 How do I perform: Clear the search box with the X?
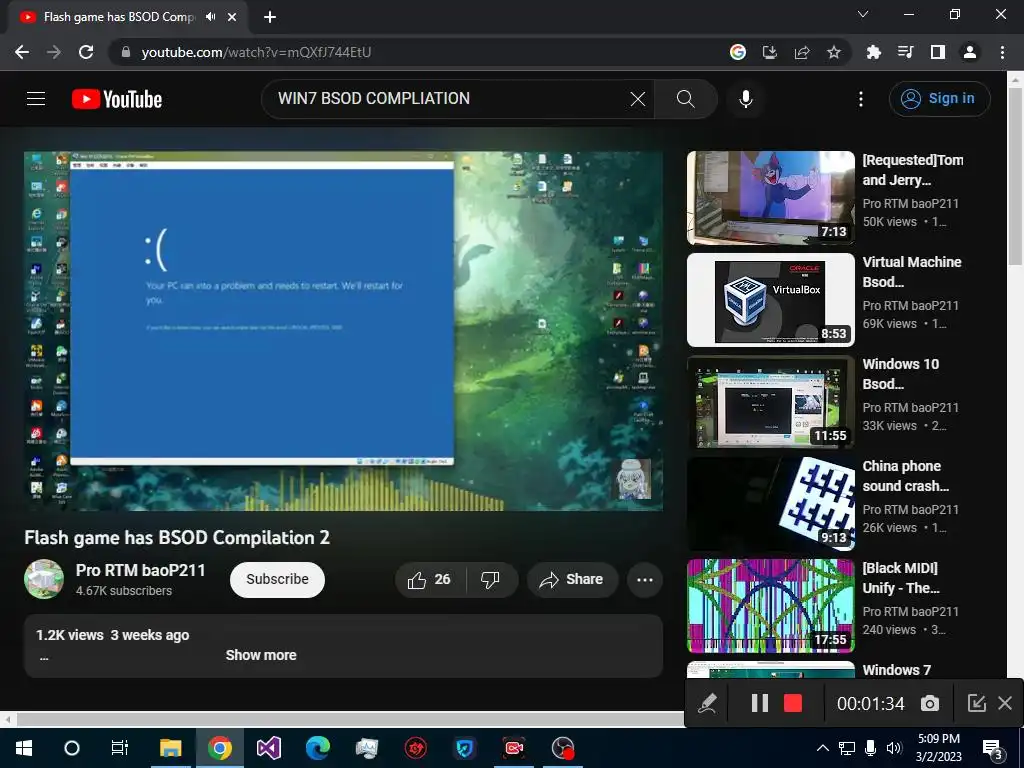pyautogui.click(x=637, y=99)
